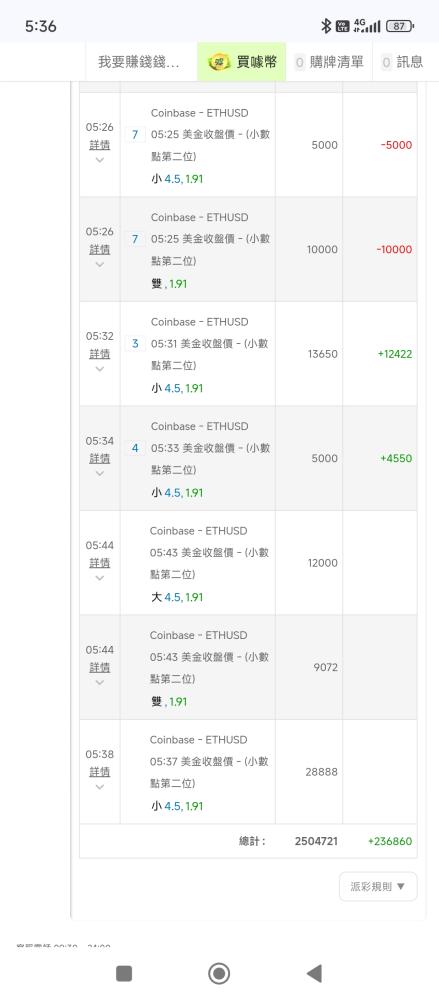The height and width of the screenshot is (1000, 439).
Task: Click the 28888 bet amount cell
Action: click(x=321, y=772)
